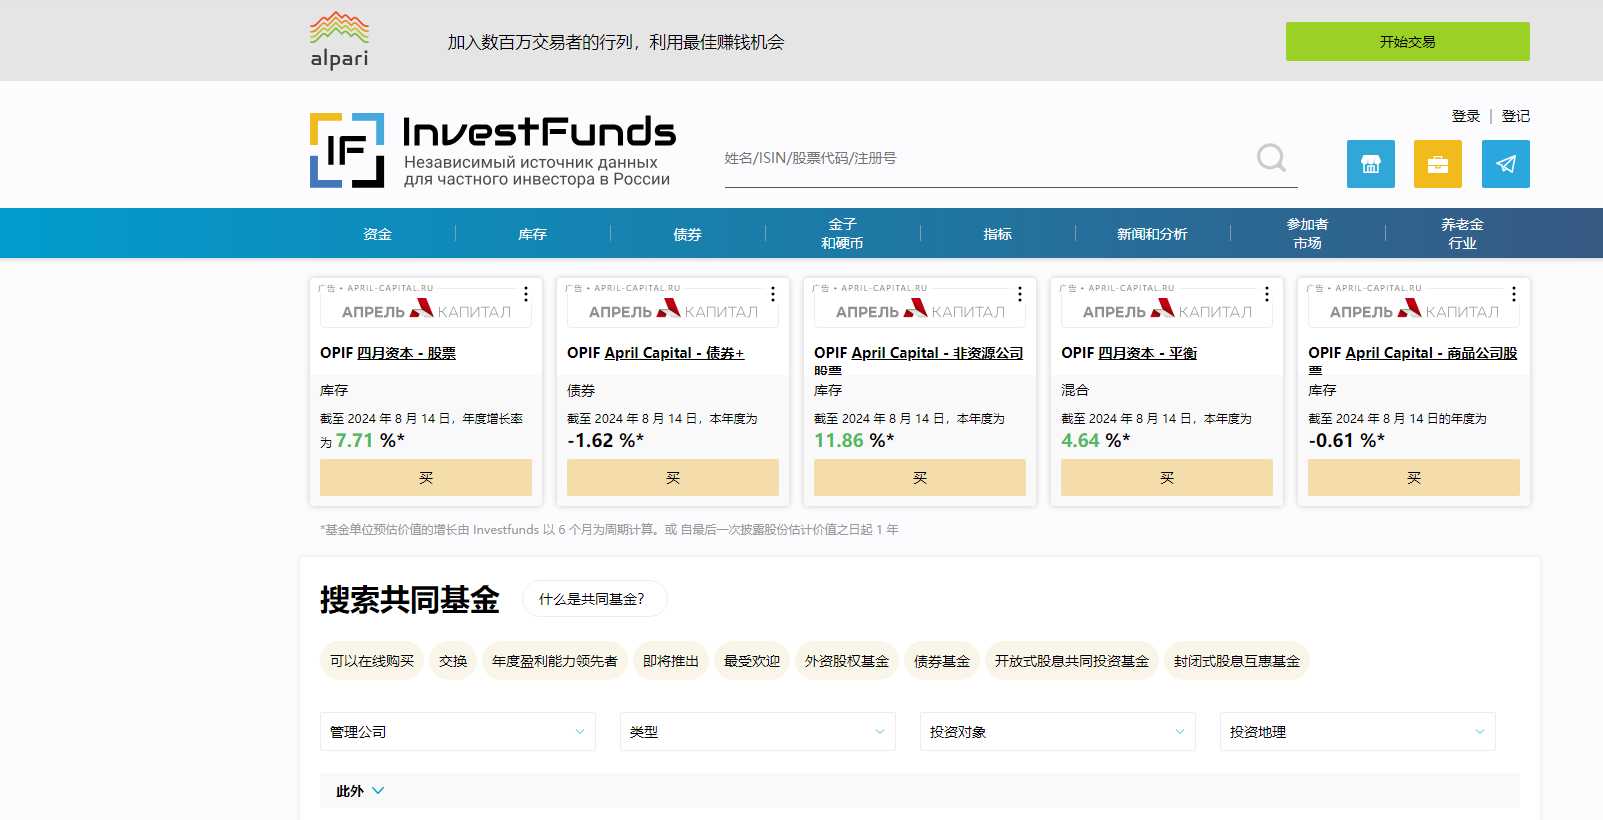Open the 债券 menu
The width and height of the screenshot is (1603, 820).
coord(688,234)
